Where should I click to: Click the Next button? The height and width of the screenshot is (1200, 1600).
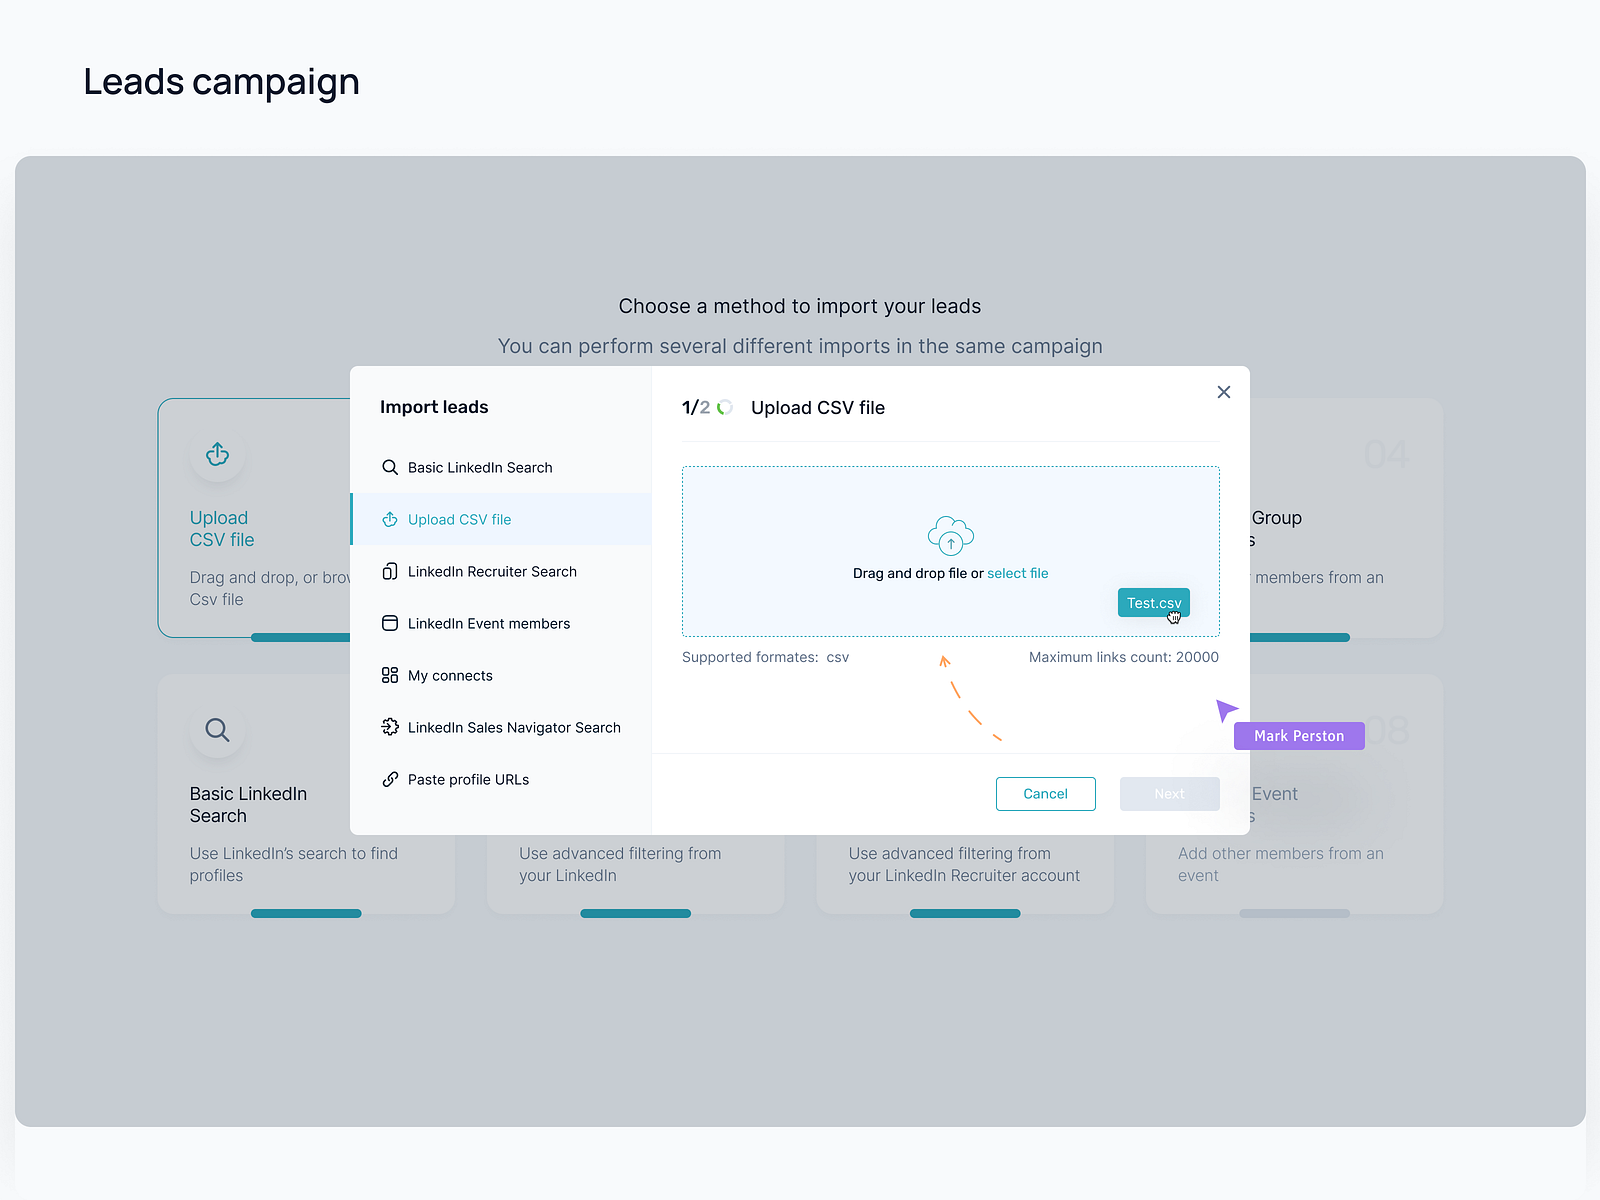tap(1169, 793)
